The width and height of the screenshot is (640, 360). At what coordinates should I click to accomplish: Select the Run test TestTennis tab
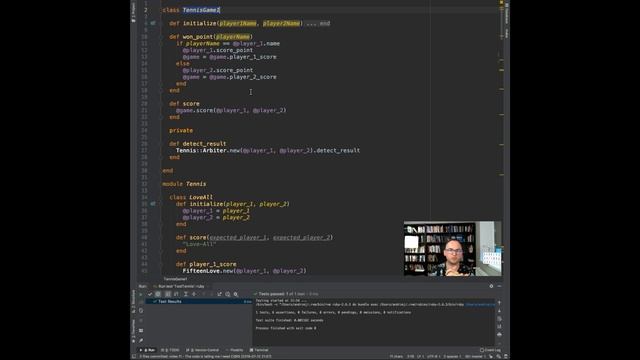pos(179,287)
